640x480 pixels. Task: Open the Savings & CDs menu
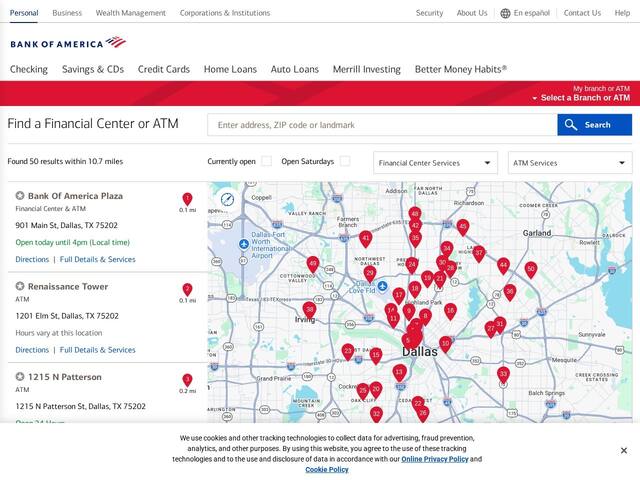point(93,69)
